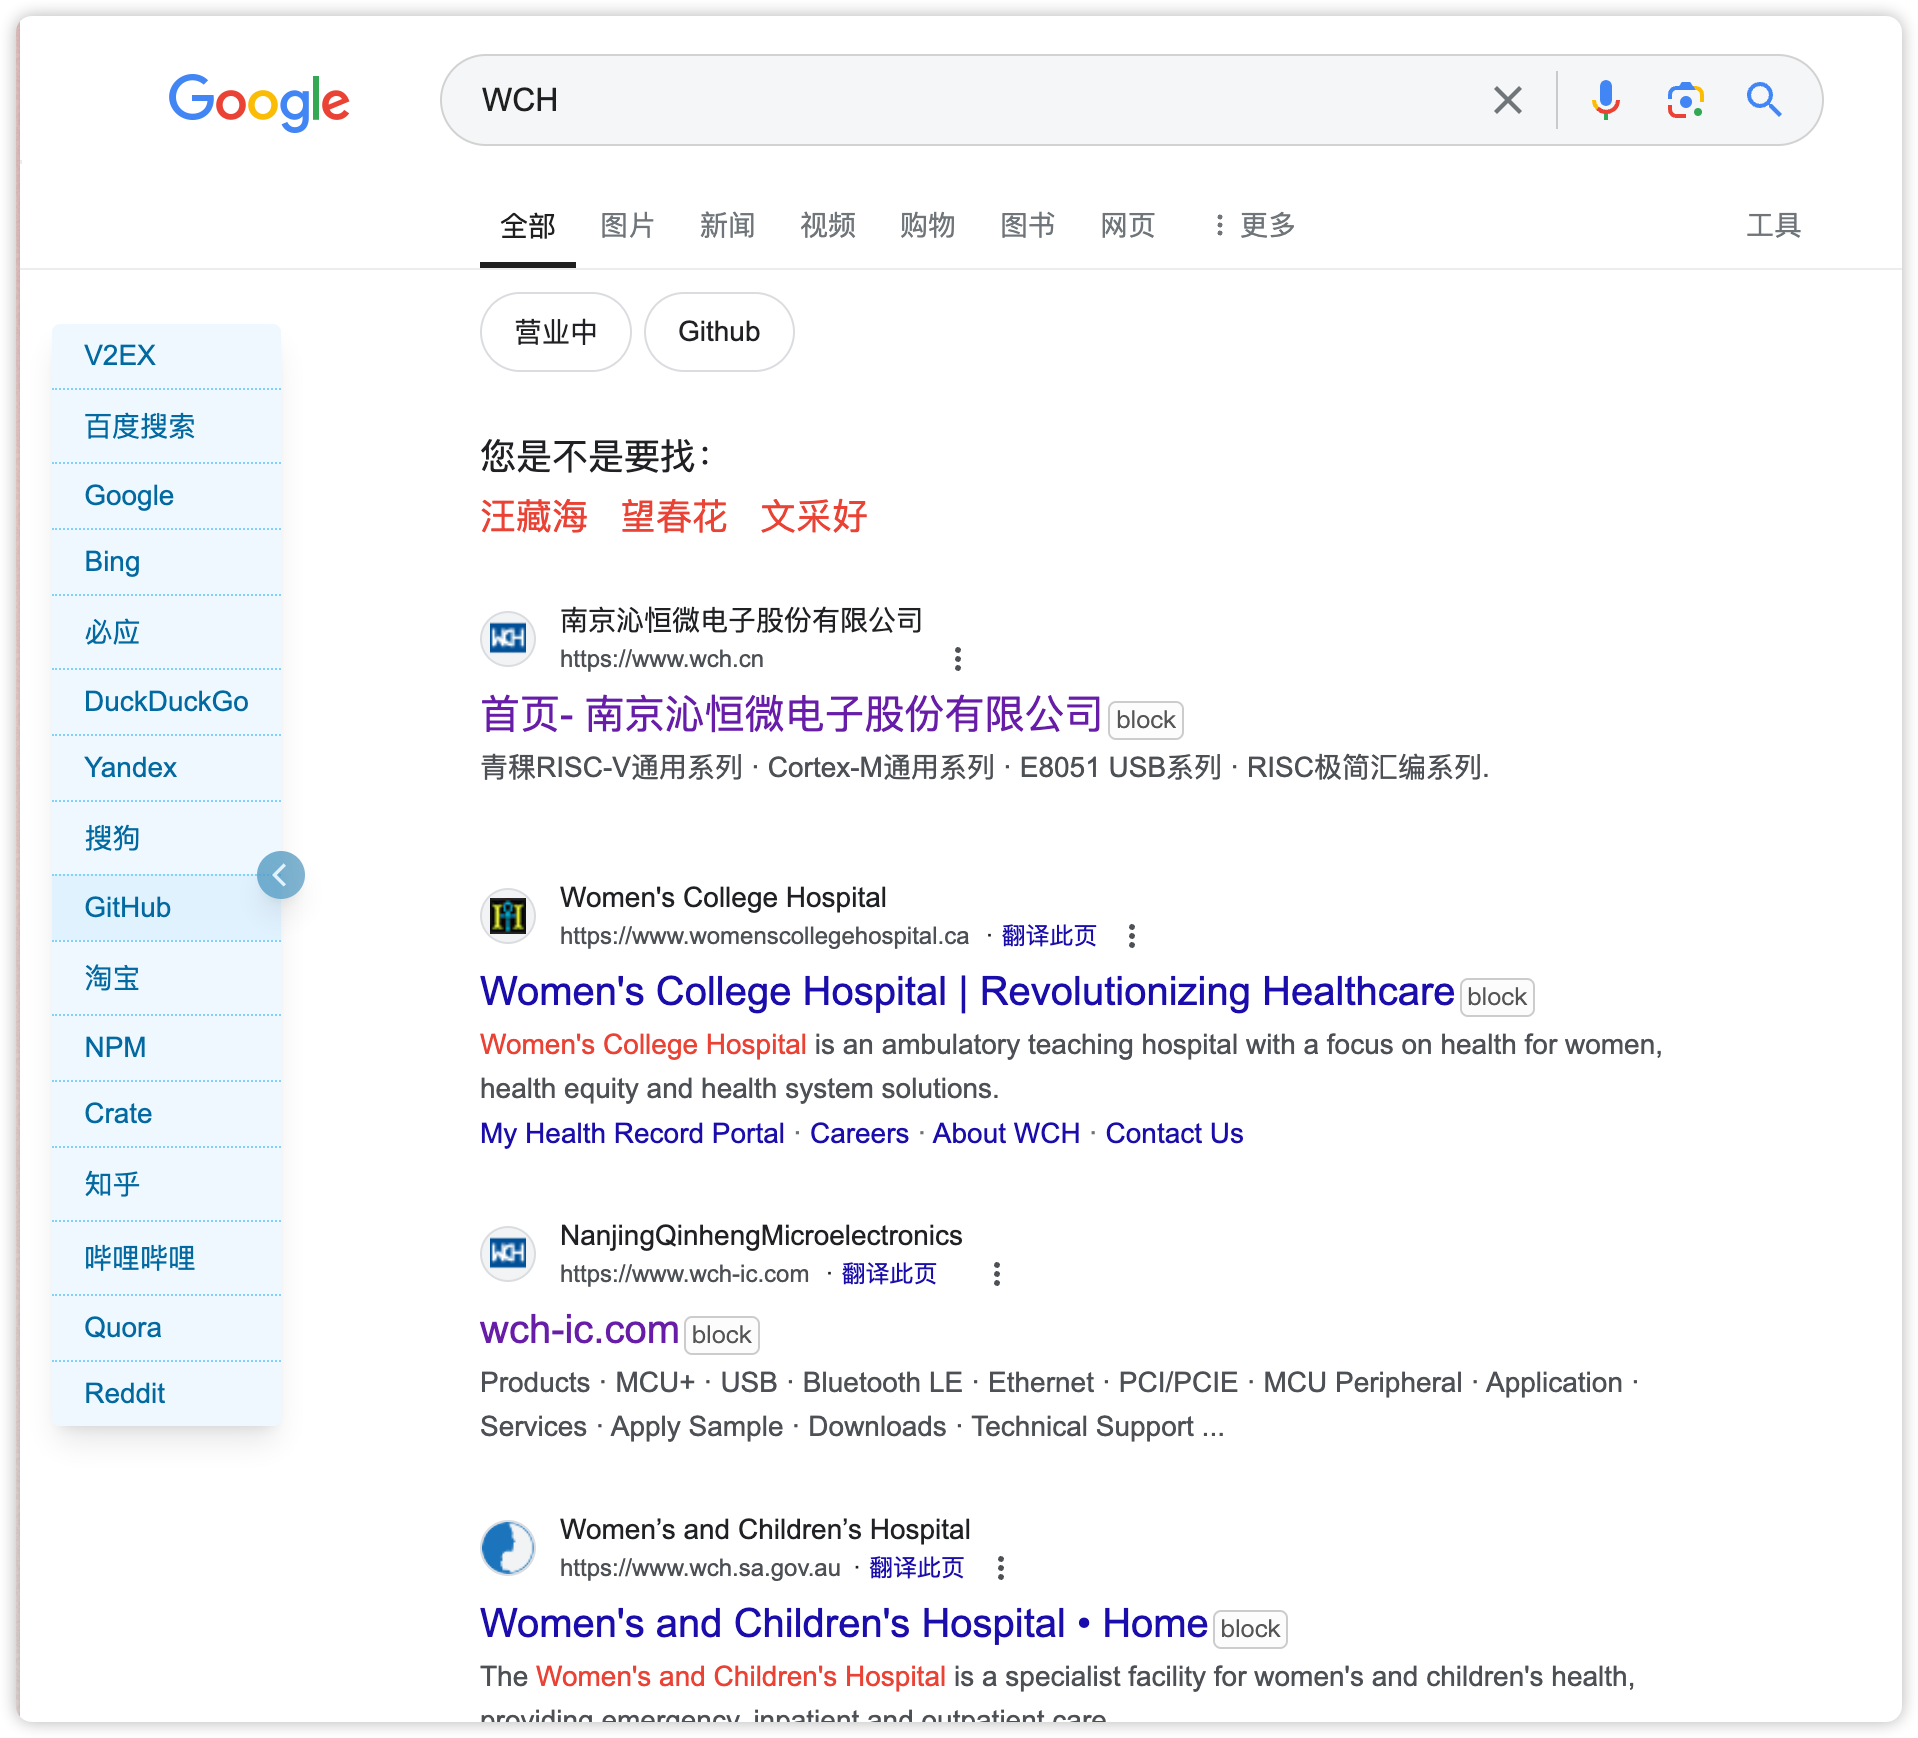This screenshot has width=1918, height=1738.
Task: Open My Health Record Portal sitelink
Action: point(632,1134)
